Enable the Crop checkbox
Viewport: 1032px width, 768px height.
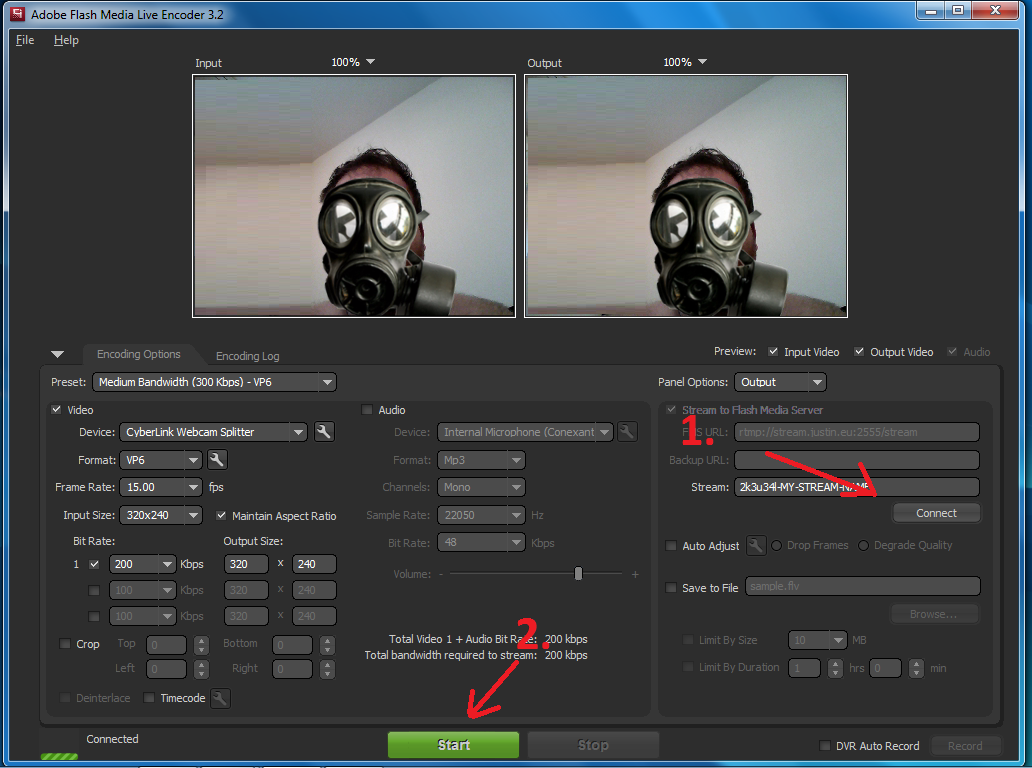64,643
